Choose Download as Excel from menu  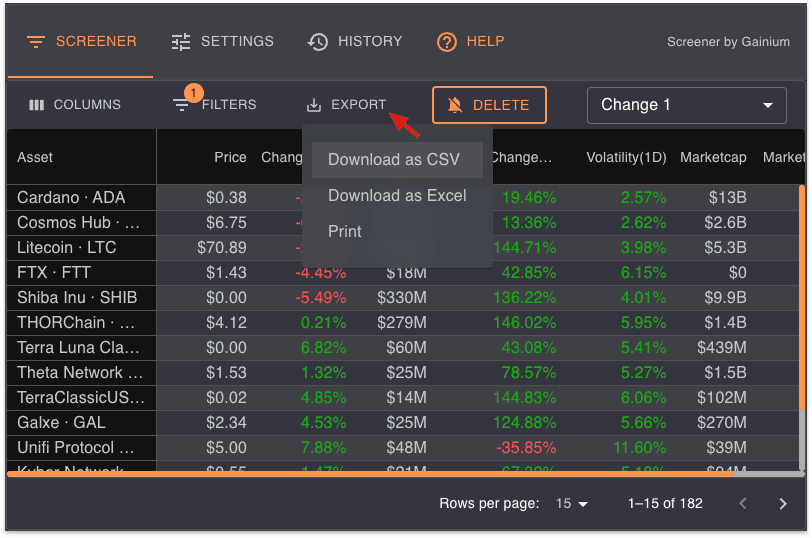pos(397,196)
